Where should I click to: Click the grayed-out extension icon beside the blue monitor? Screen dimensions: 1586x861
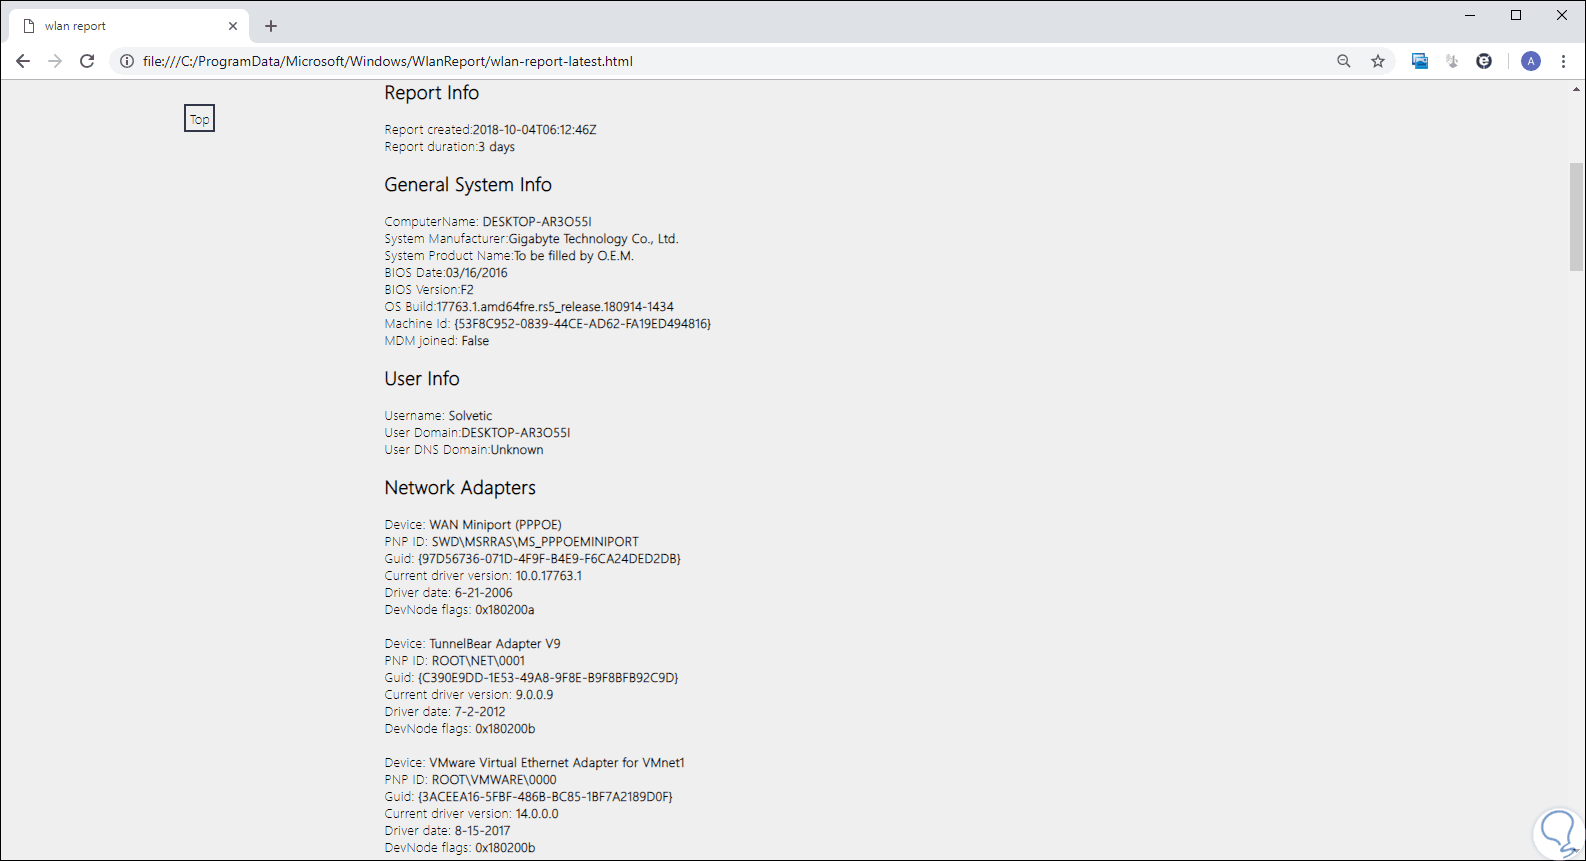point(1452,61)
